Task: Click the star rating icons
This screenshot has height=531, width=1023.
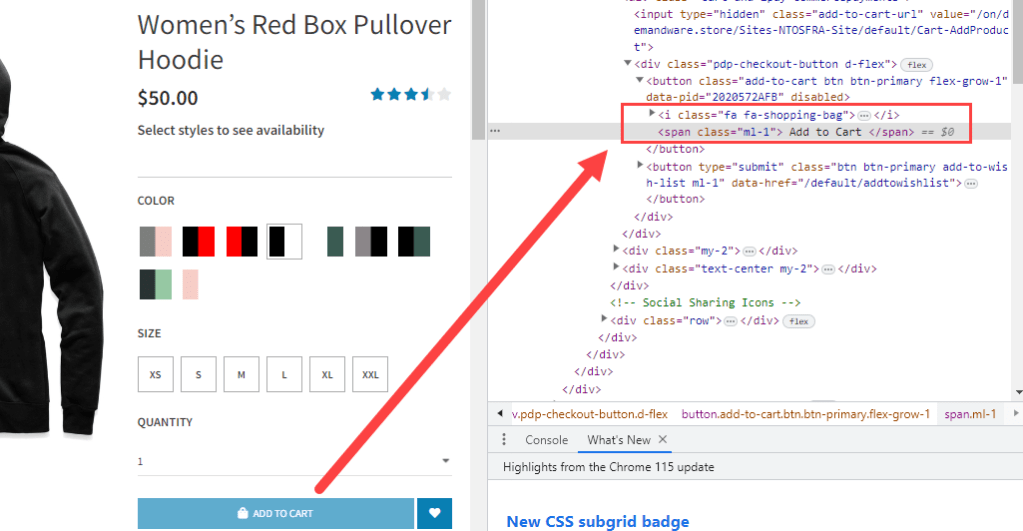Action: tap(410, 95)
